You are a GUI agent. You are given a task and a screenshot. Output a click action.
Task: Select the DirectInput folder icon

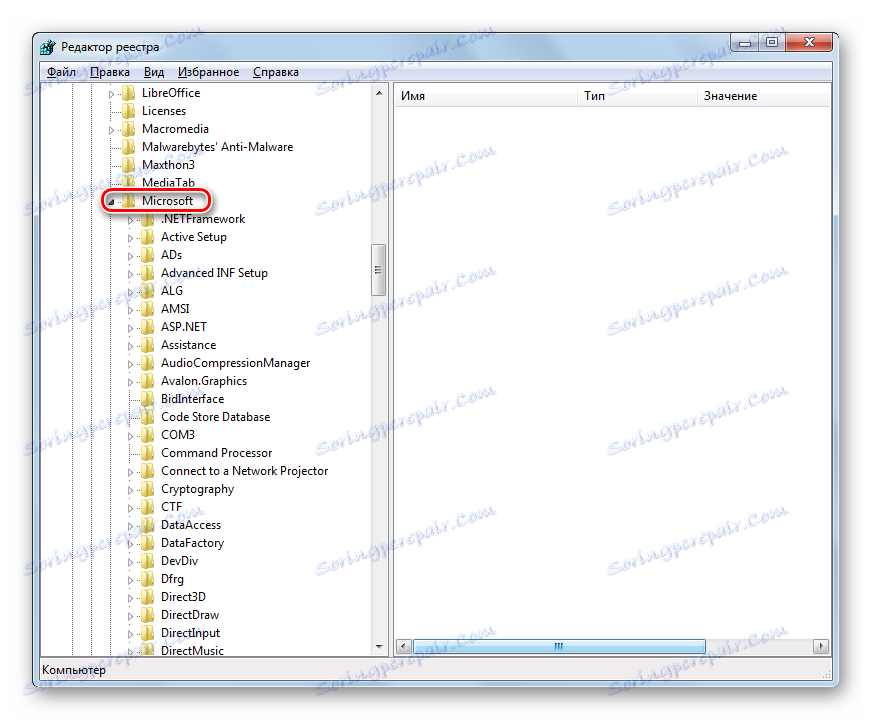147,633
